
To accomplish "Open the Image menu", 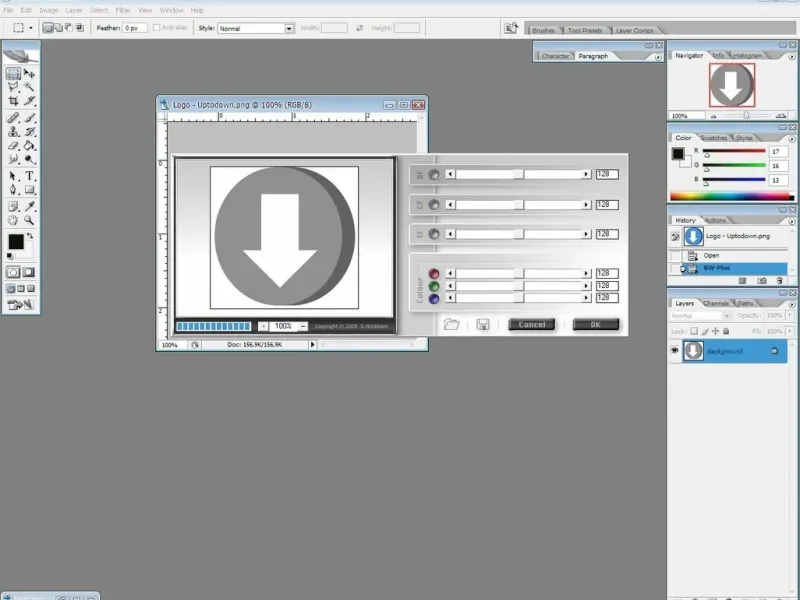I will coord(49,10).
